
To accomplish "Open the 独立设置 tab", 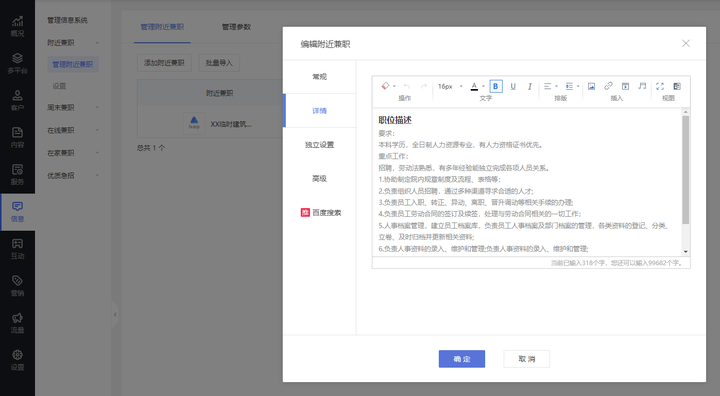I will [x=320, y=145].
